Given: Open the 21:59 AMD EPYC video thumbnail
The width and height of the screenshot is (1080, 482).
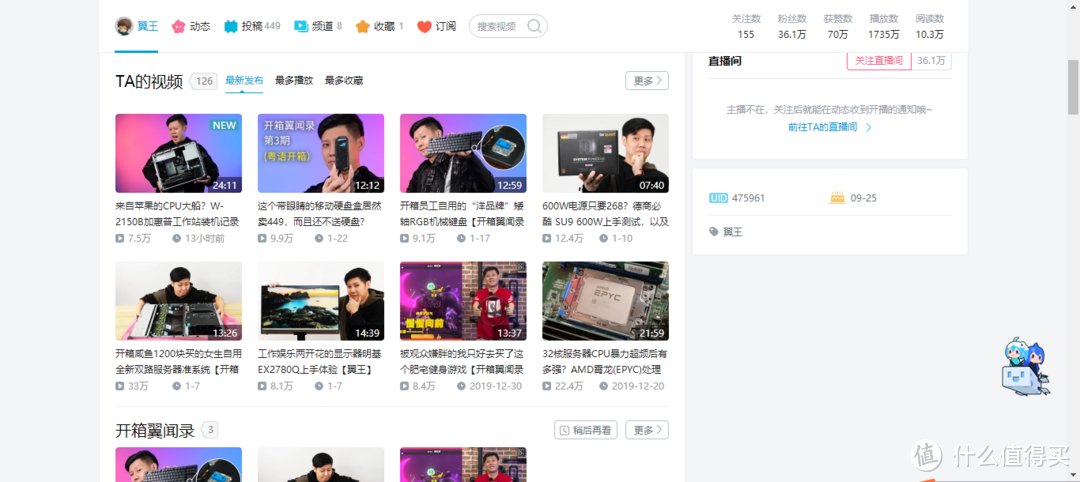Looking at the screenshot, I should point(605,301).
